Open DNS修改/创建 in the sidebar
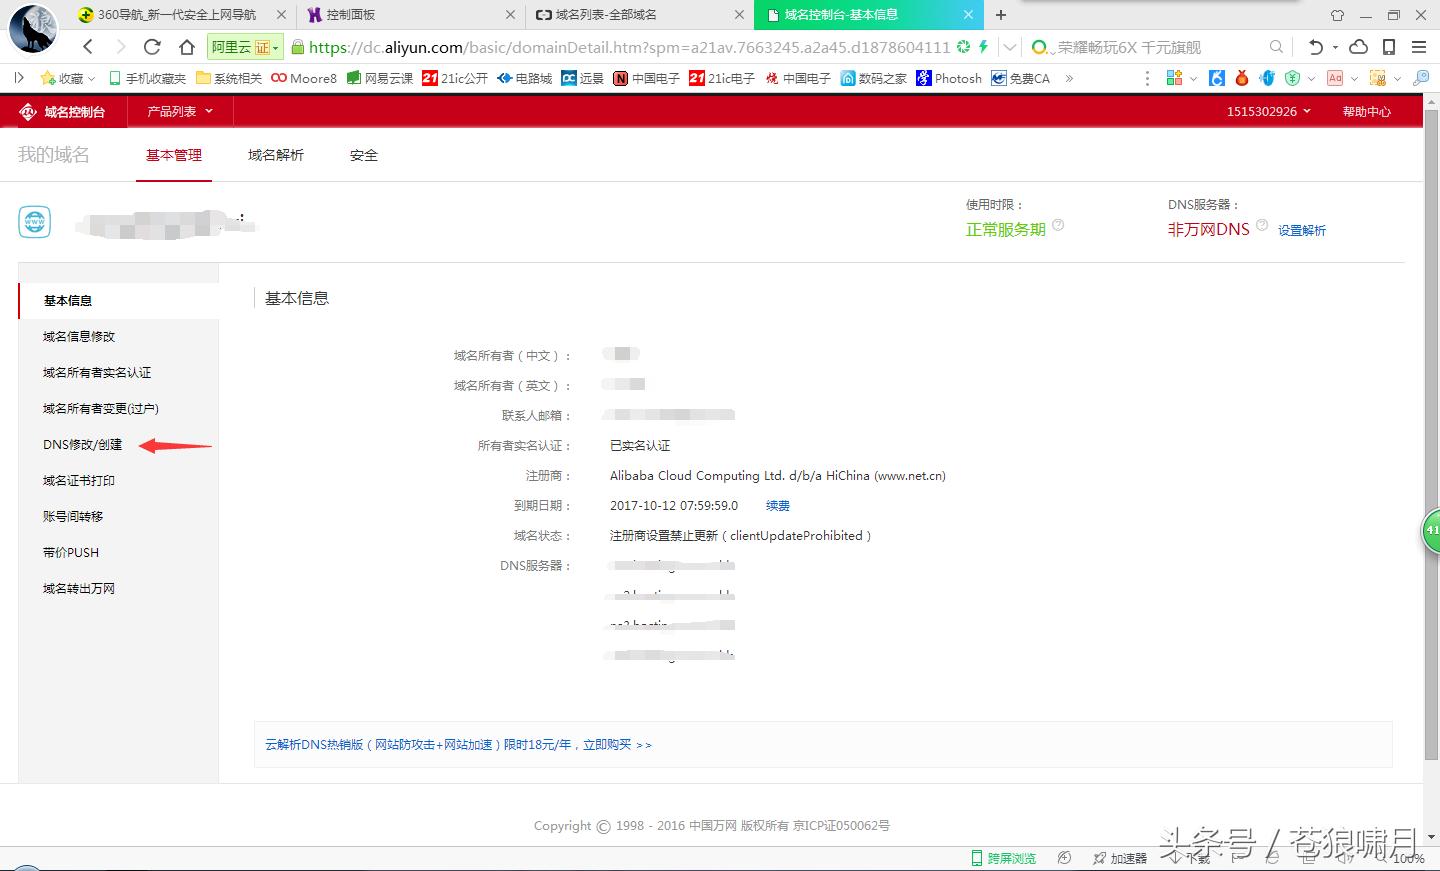Screen dimensions: 1440x871 point(82,445)
